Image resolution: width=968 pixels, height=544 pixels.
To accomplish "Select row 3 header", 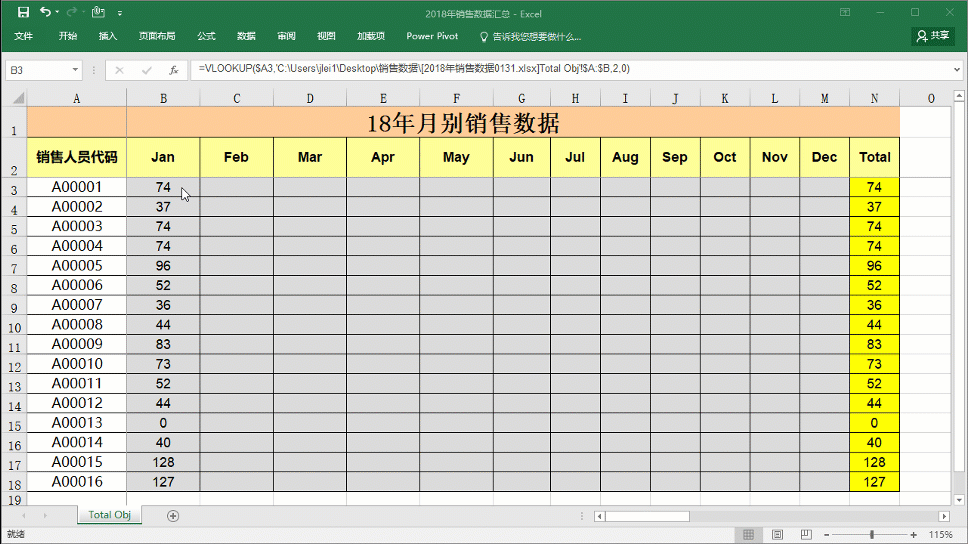I will pyautogui.click(x=14, y=189).
